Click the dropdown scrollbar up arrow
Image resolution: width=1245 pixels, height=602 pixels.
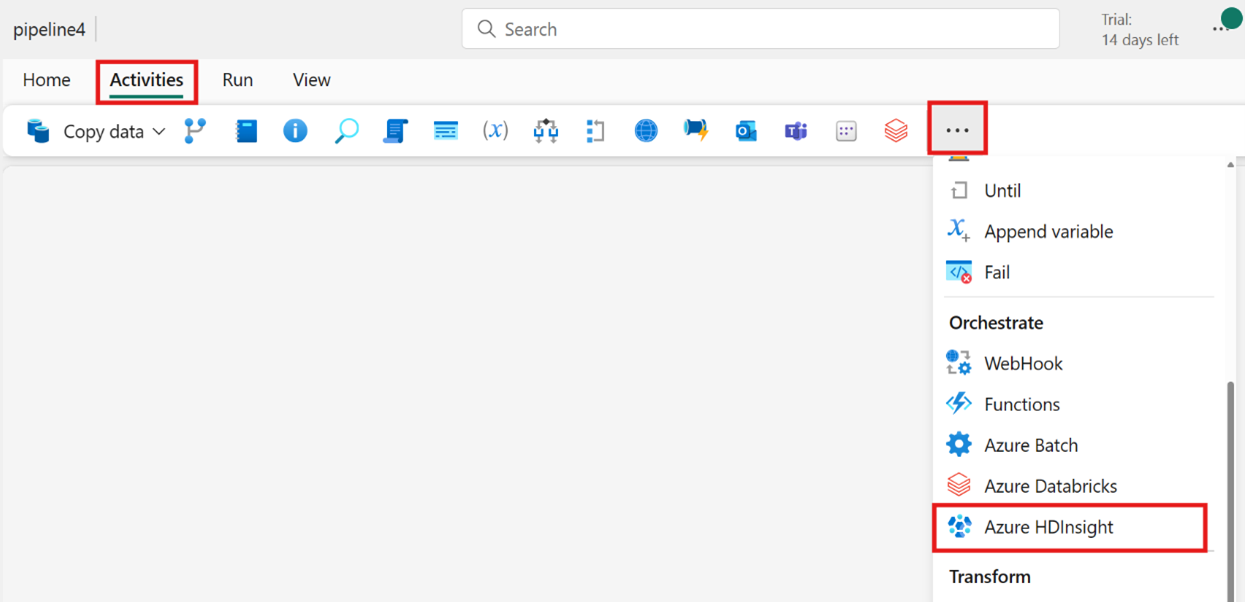point(1231,165)
